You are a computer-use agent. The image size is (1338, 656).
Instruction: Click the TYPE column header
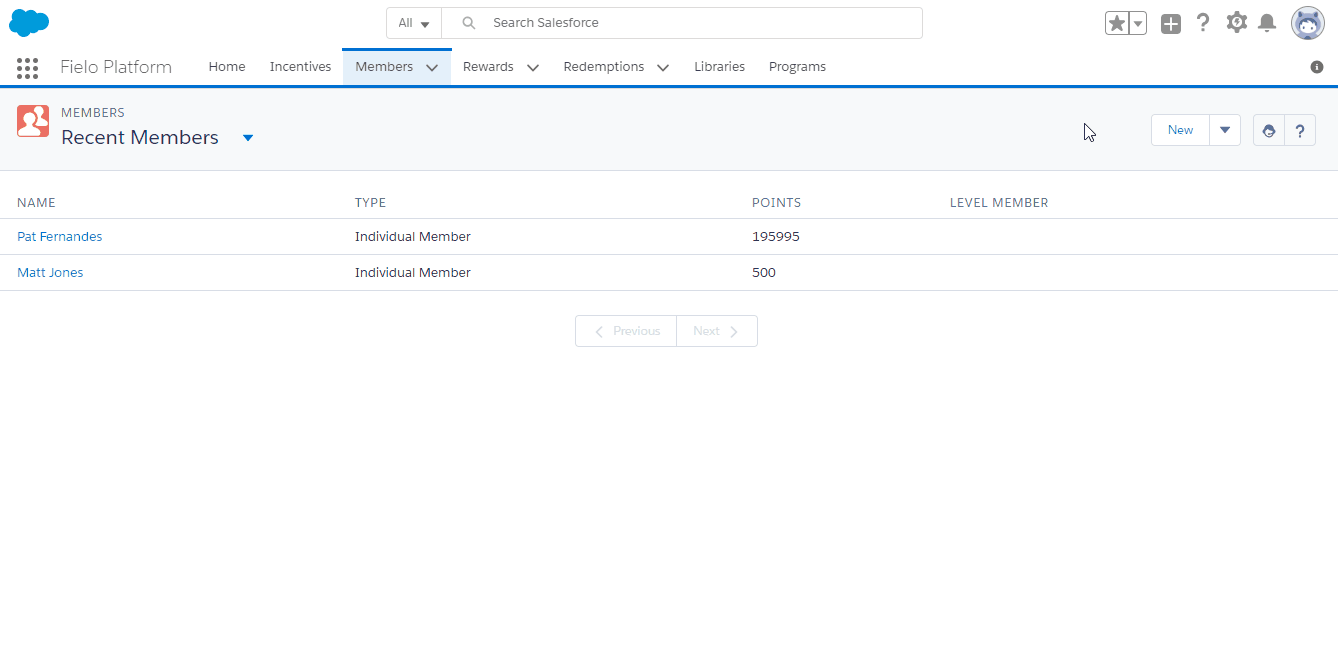click(370, 203)
